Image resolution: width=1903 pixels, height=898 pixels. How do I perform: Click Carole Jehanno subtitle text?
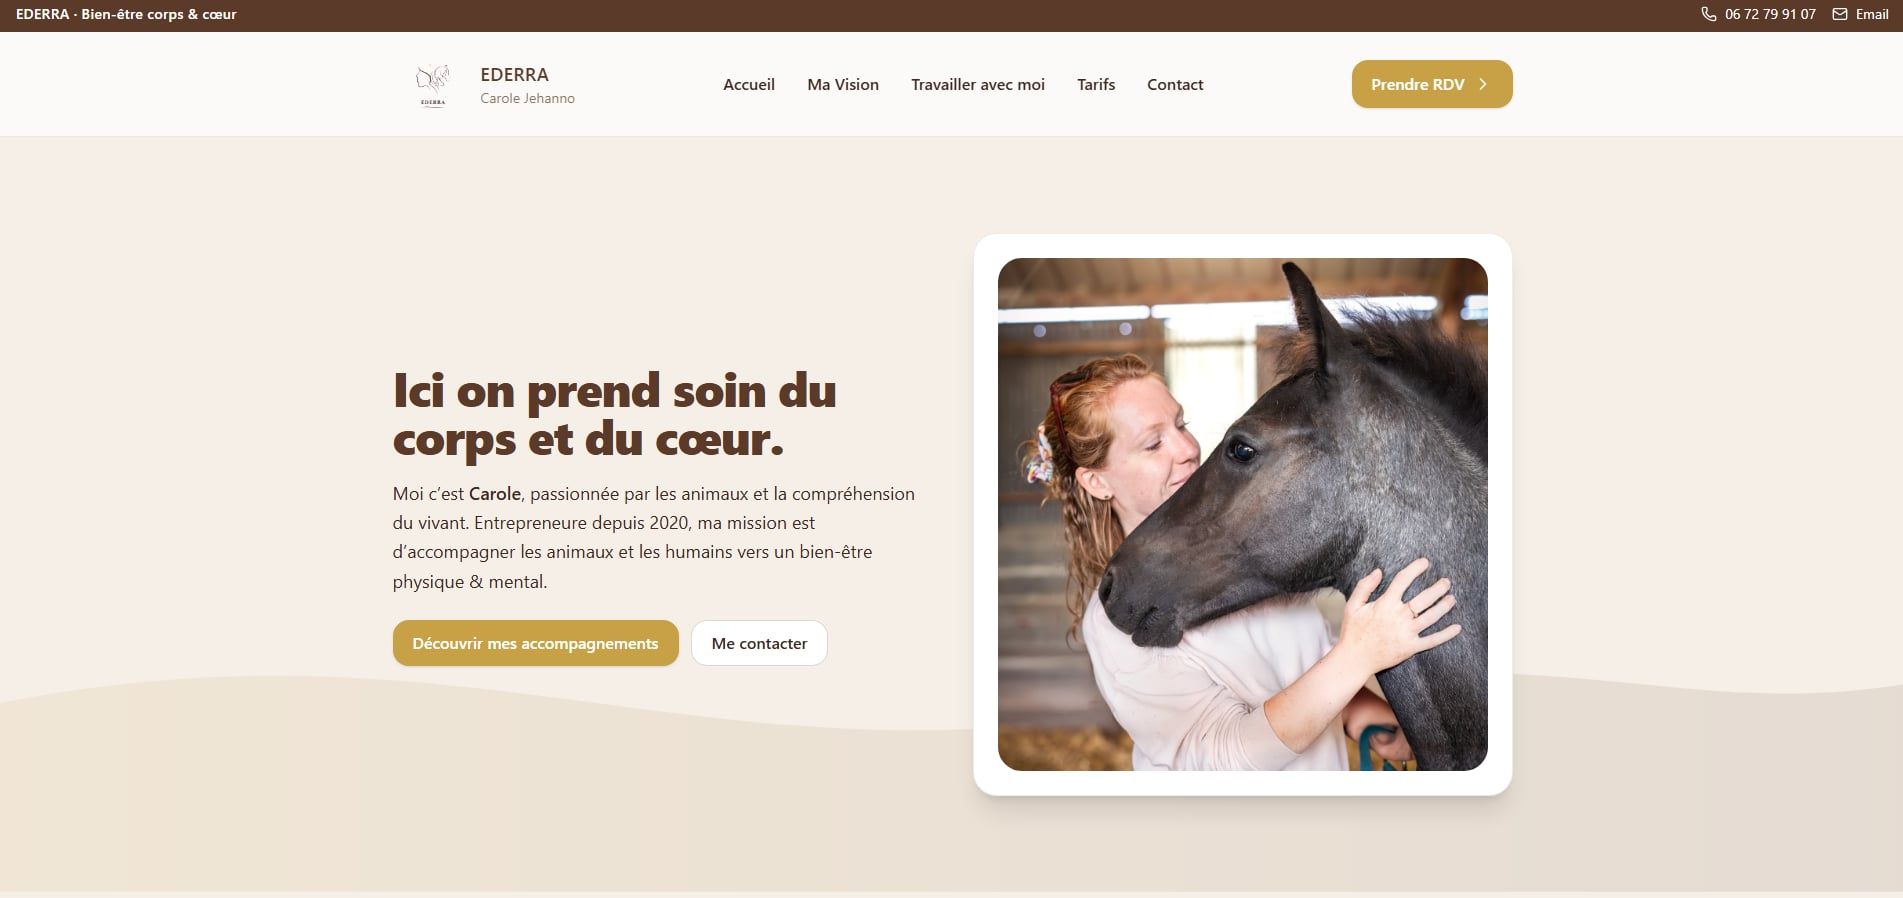527,98
